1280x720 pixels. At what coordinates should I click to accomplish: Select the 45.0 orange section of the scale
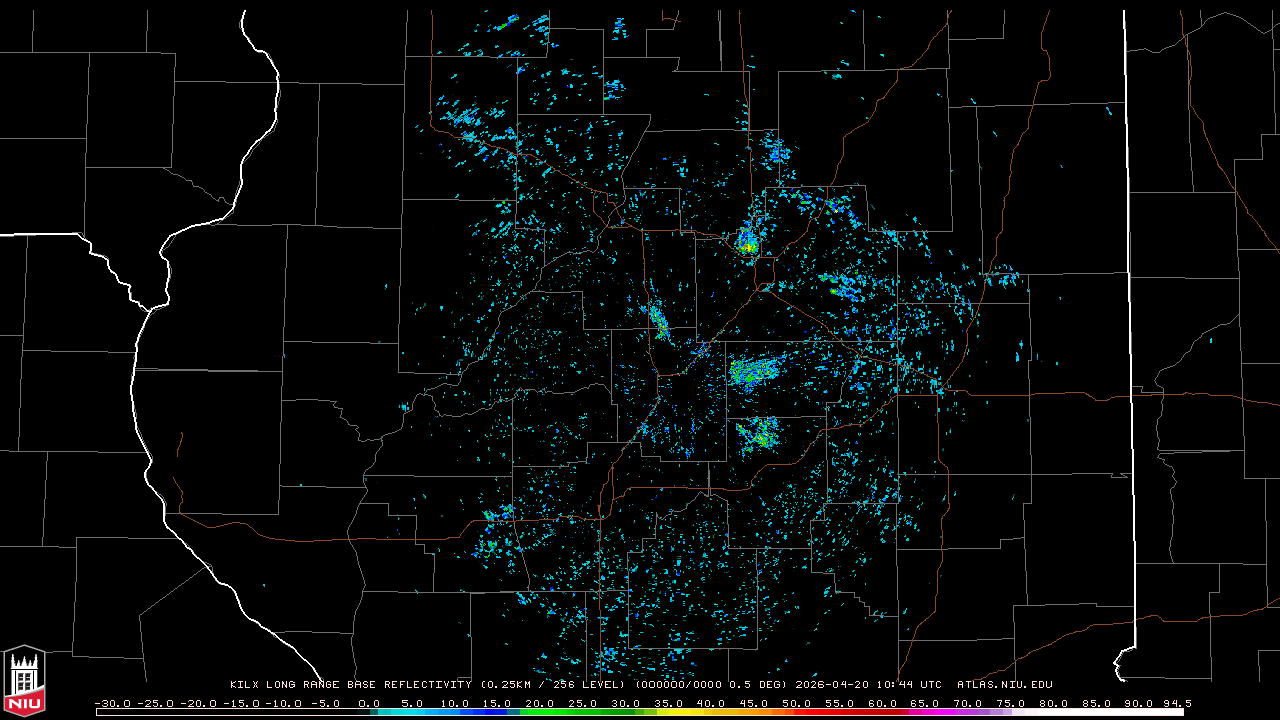coord(754,712)
